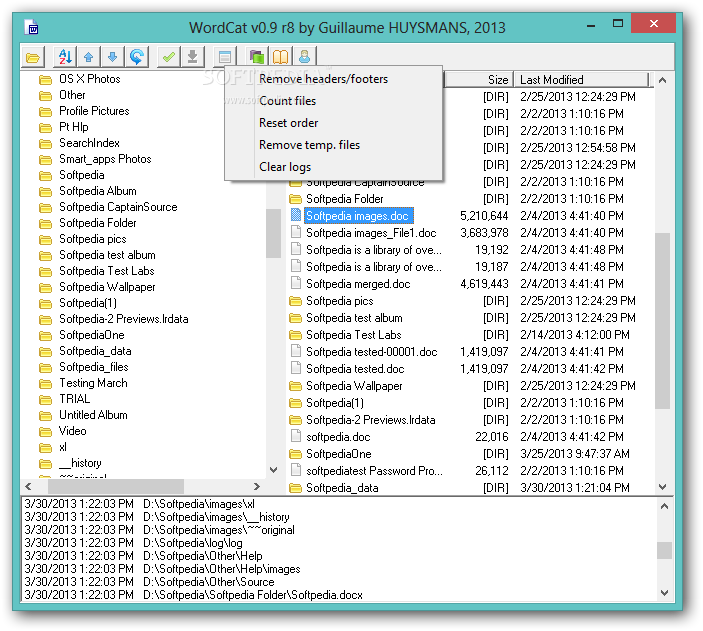Viewport: 703px width, 631px height.
Task: Click log entry ending Softpedia.docx
Action: click(x=252, y=595)
